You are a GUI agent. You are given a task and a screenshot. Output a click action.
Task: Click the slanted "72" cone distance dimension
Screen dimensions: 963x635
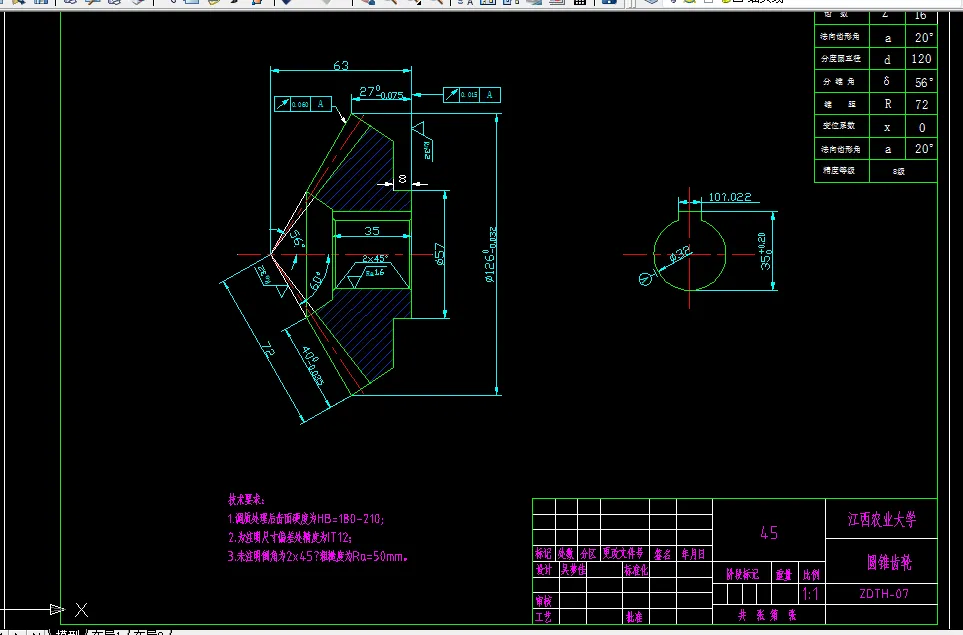coord(267,349)
